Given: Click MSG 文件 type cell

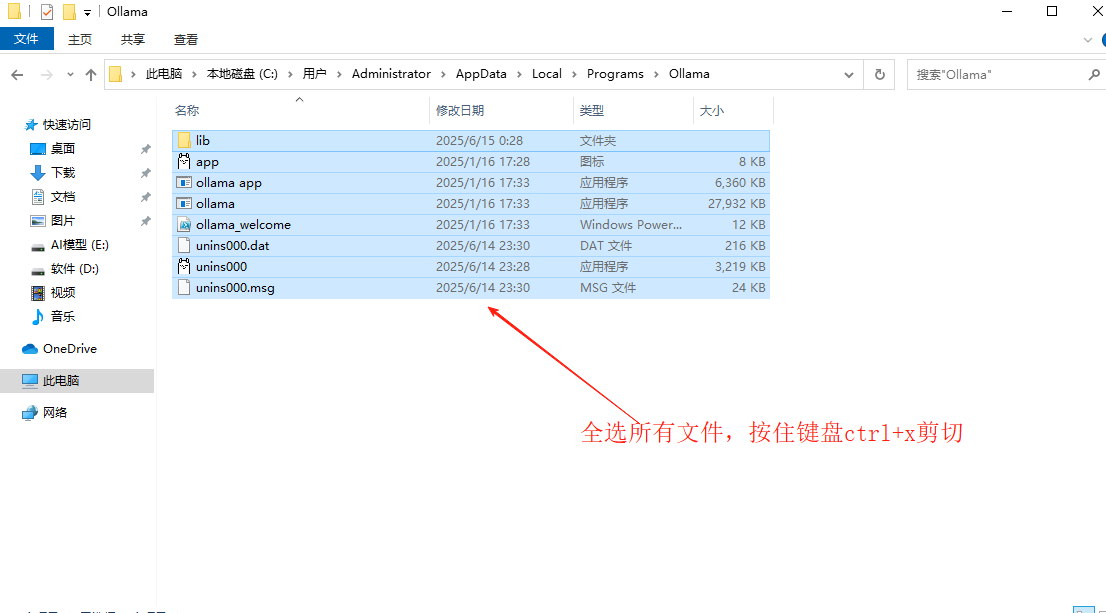Looking at the screenshot, I should pyautogui.click(x=607, y=288).
